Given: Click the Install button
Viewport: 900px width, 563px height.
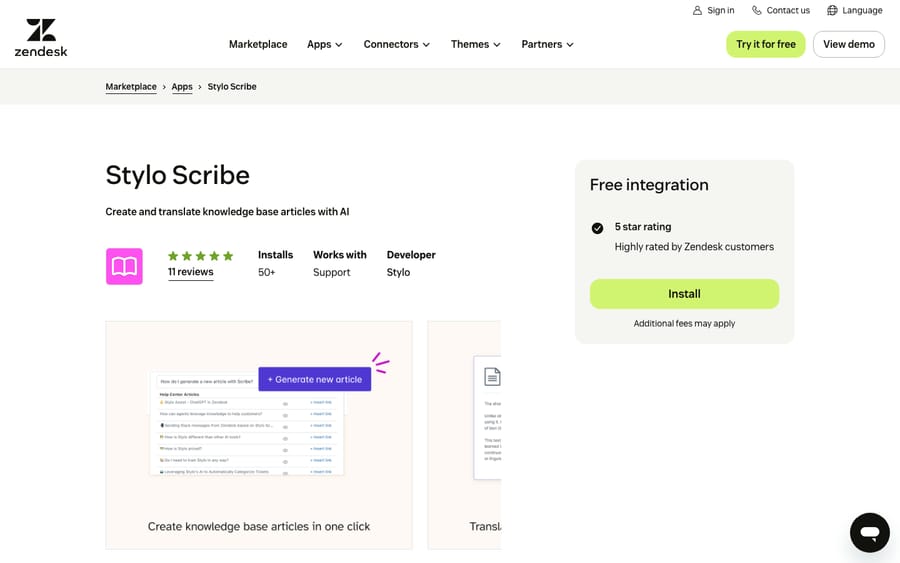Looking at the screenshot, I should (684, 294).
